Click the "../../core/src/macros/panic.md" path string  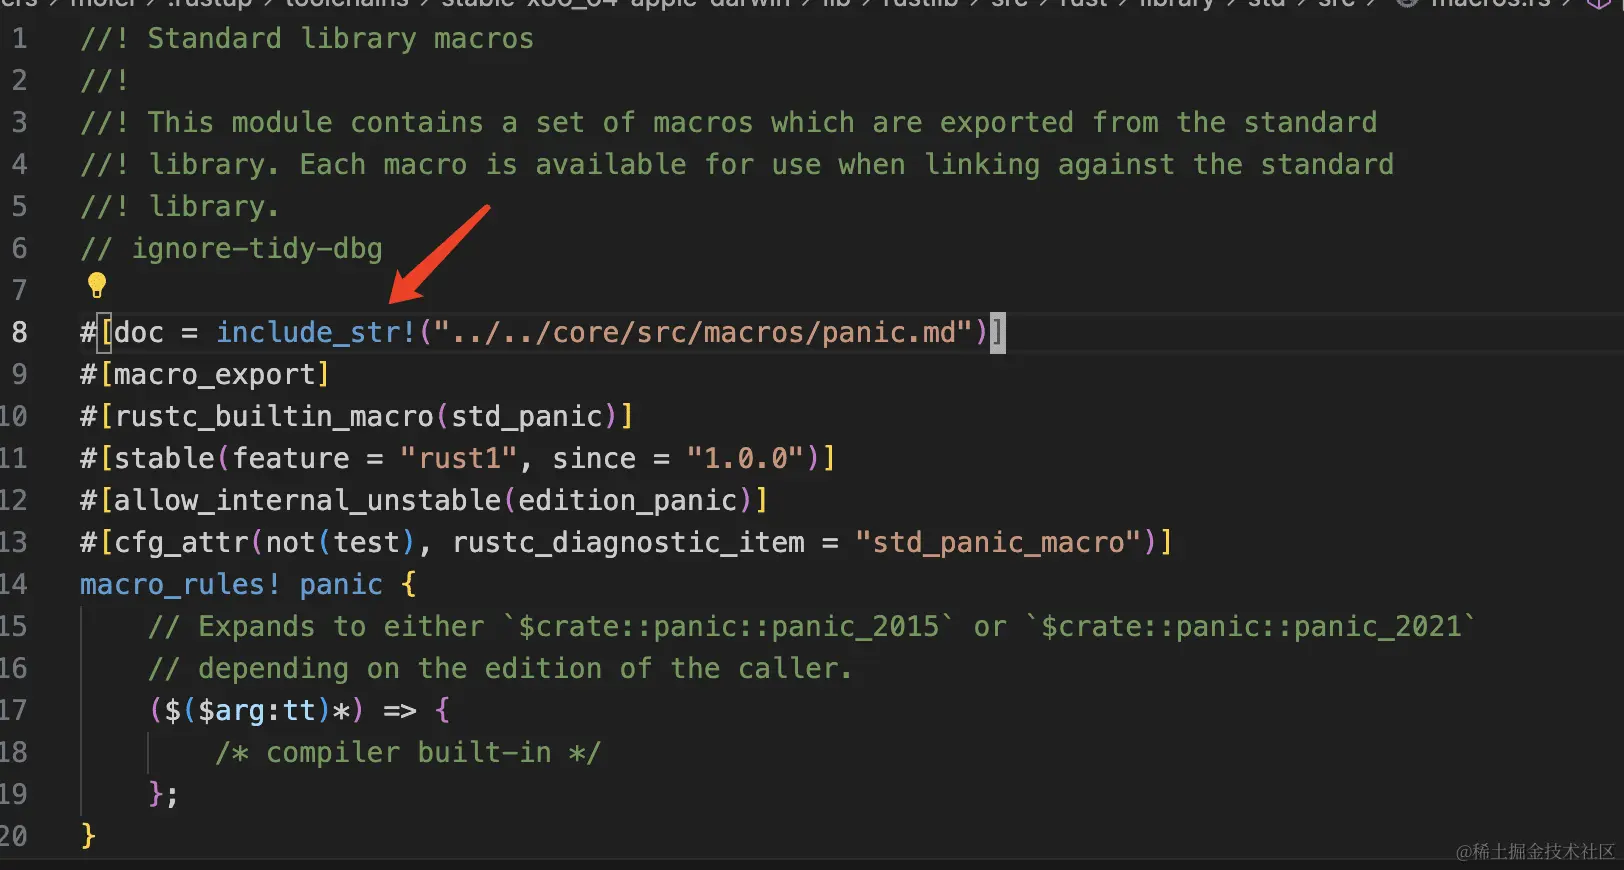click(703, 332)
